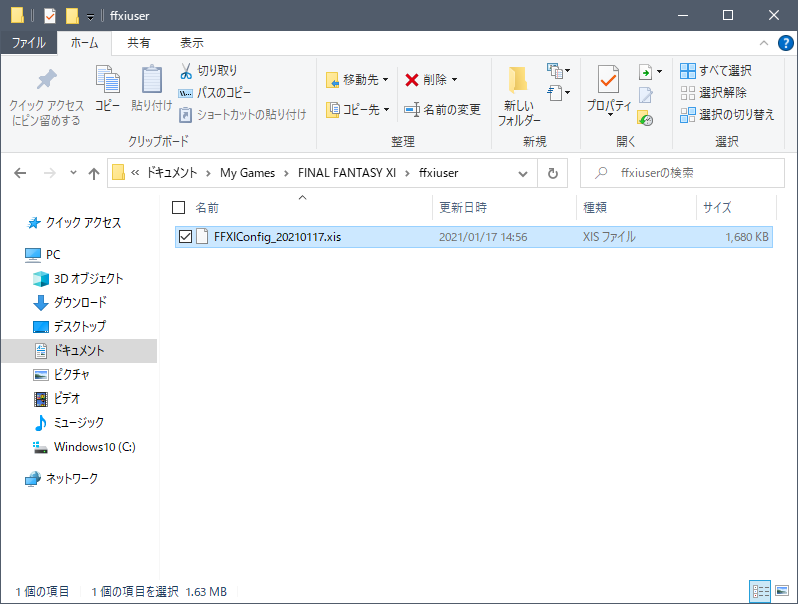Sort by 更新日時 column header
This screenshot has height=604, width=798.
(463, 208)
